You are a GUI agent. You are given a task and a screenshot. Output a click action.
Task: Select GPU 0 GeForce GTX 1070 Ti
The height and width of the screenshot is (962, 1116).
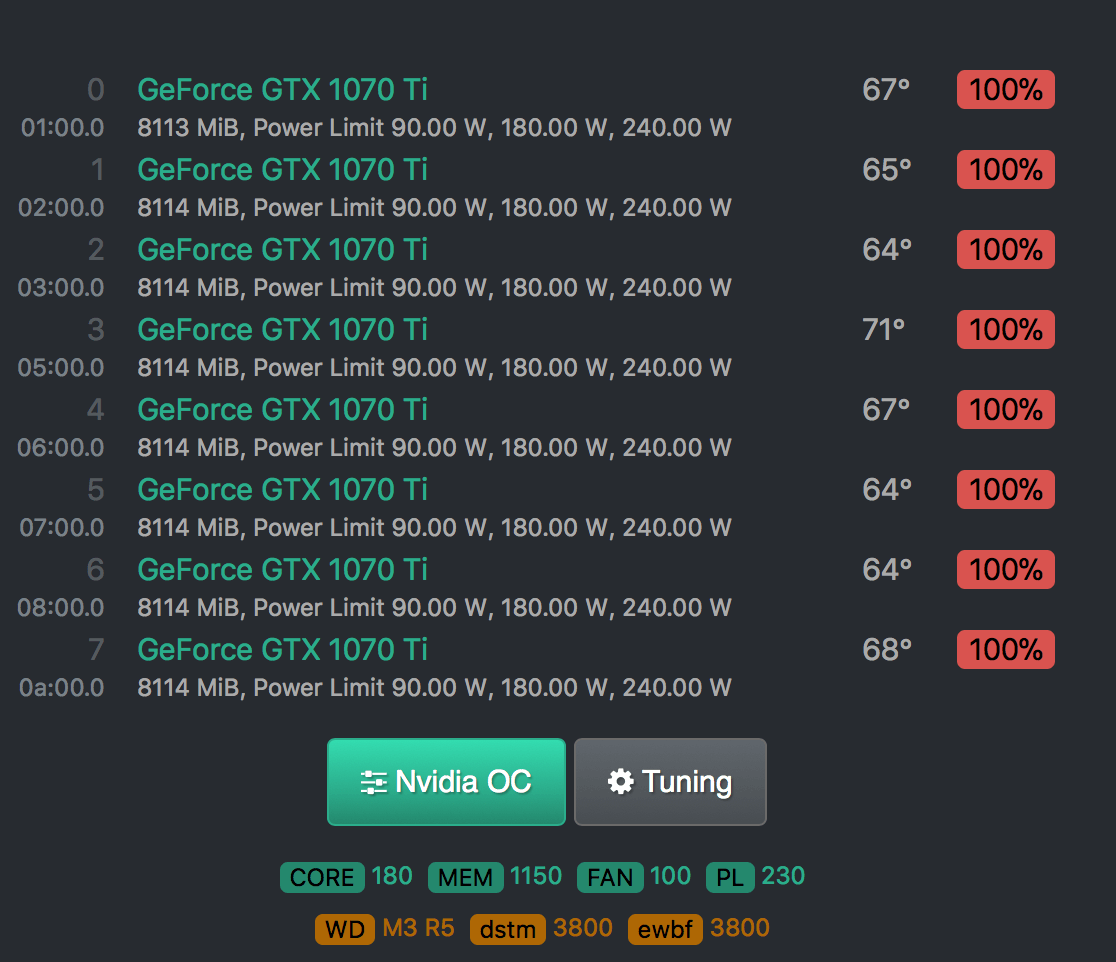coord(282,90)
